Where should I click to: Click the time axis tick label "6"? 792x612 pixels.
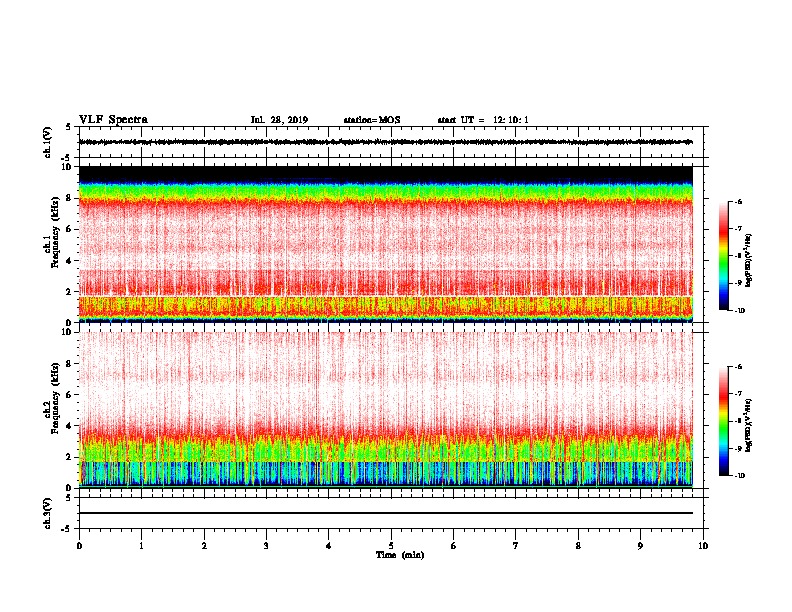point(453,546)
